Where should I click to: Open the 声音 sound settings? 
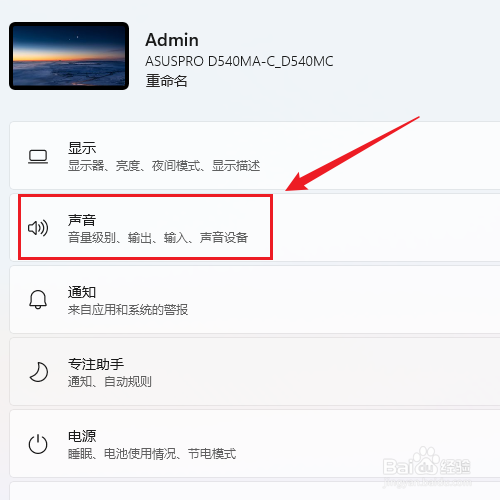coord(255,228)
